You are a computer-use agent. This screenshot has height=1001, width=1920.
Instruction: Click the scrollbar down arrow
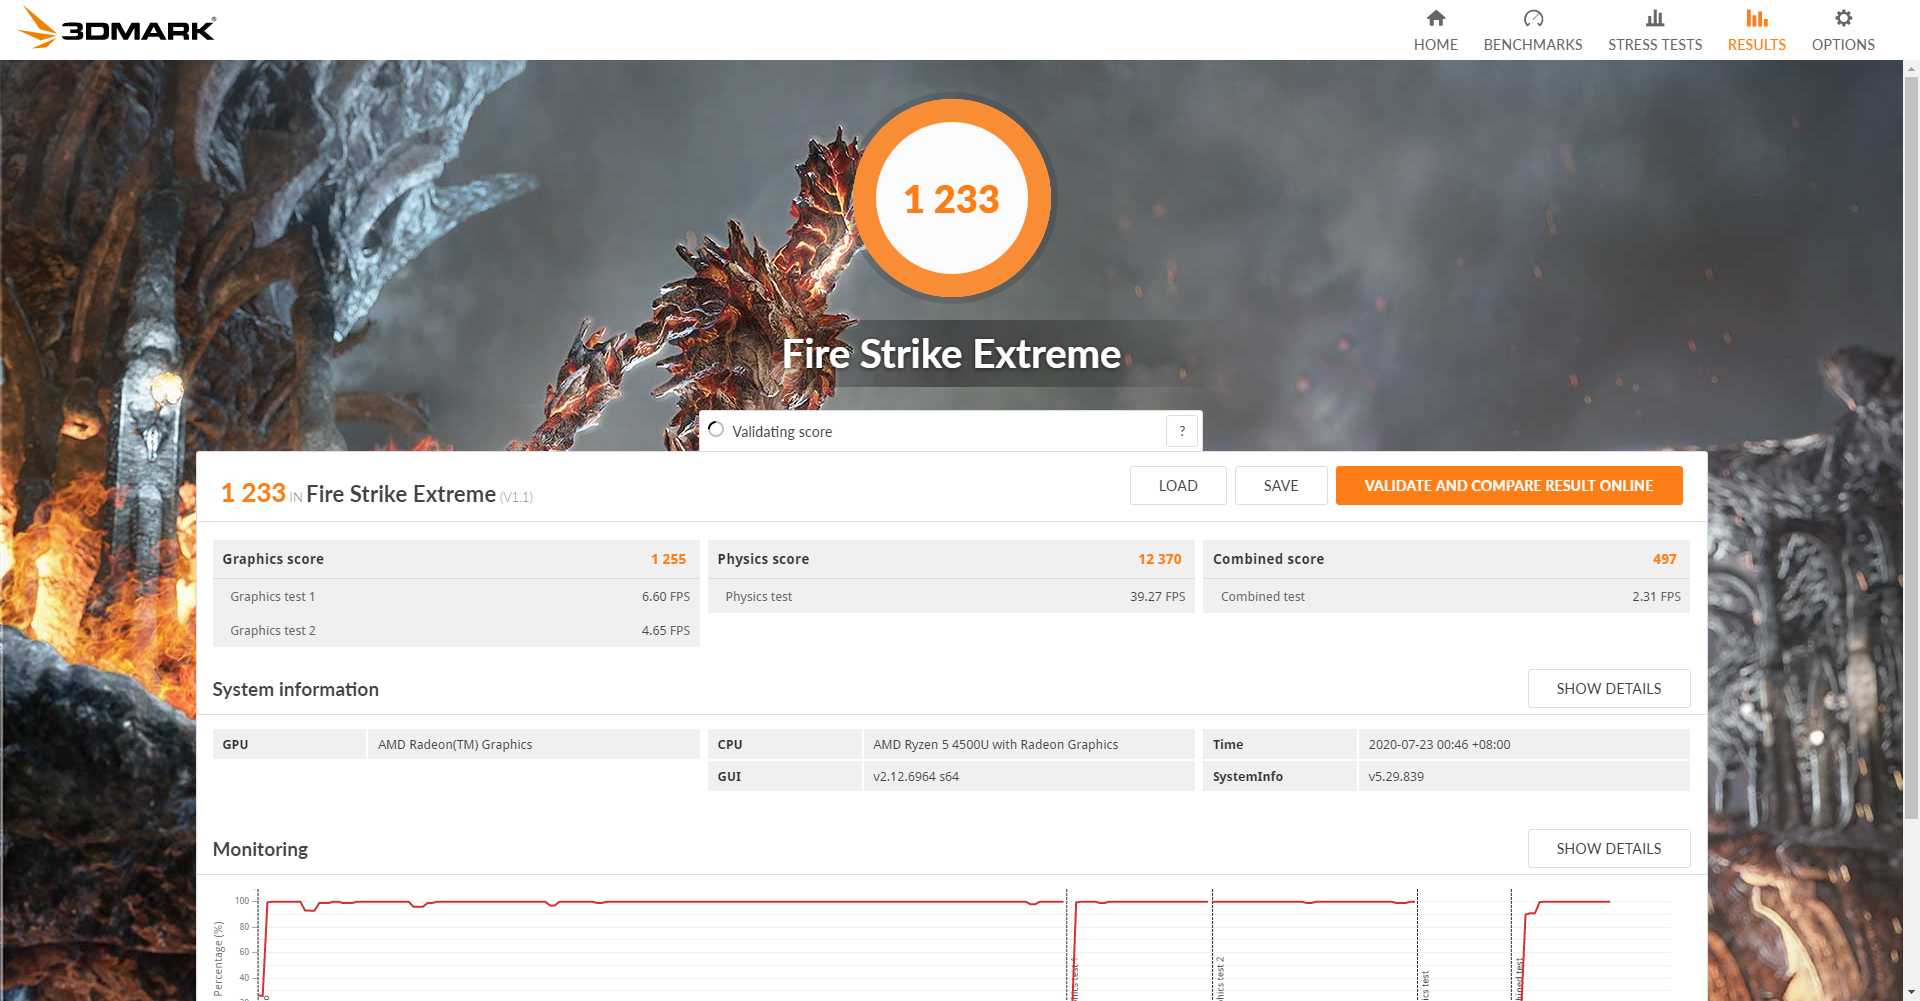coord(1911,992)
